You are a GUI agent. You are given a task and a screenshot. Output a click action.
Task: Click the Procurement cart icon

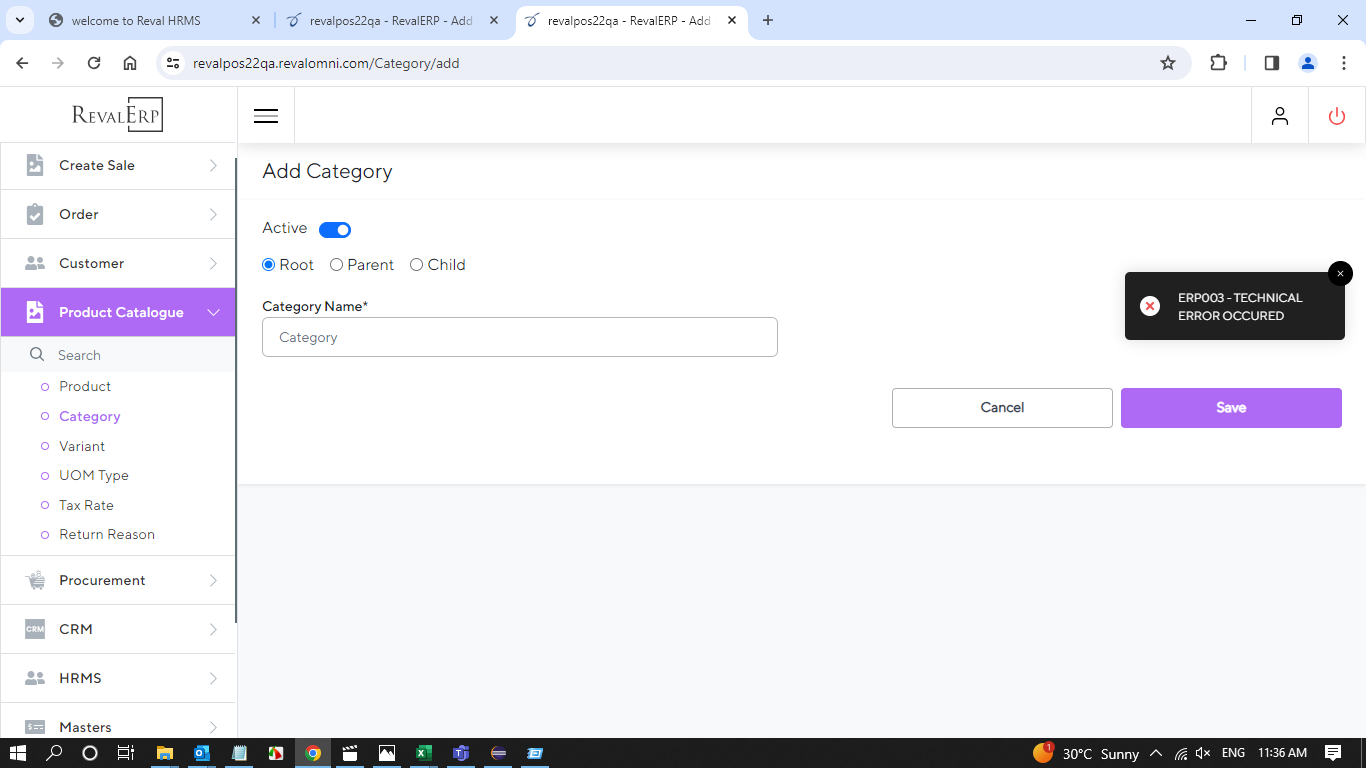point(35,580)
